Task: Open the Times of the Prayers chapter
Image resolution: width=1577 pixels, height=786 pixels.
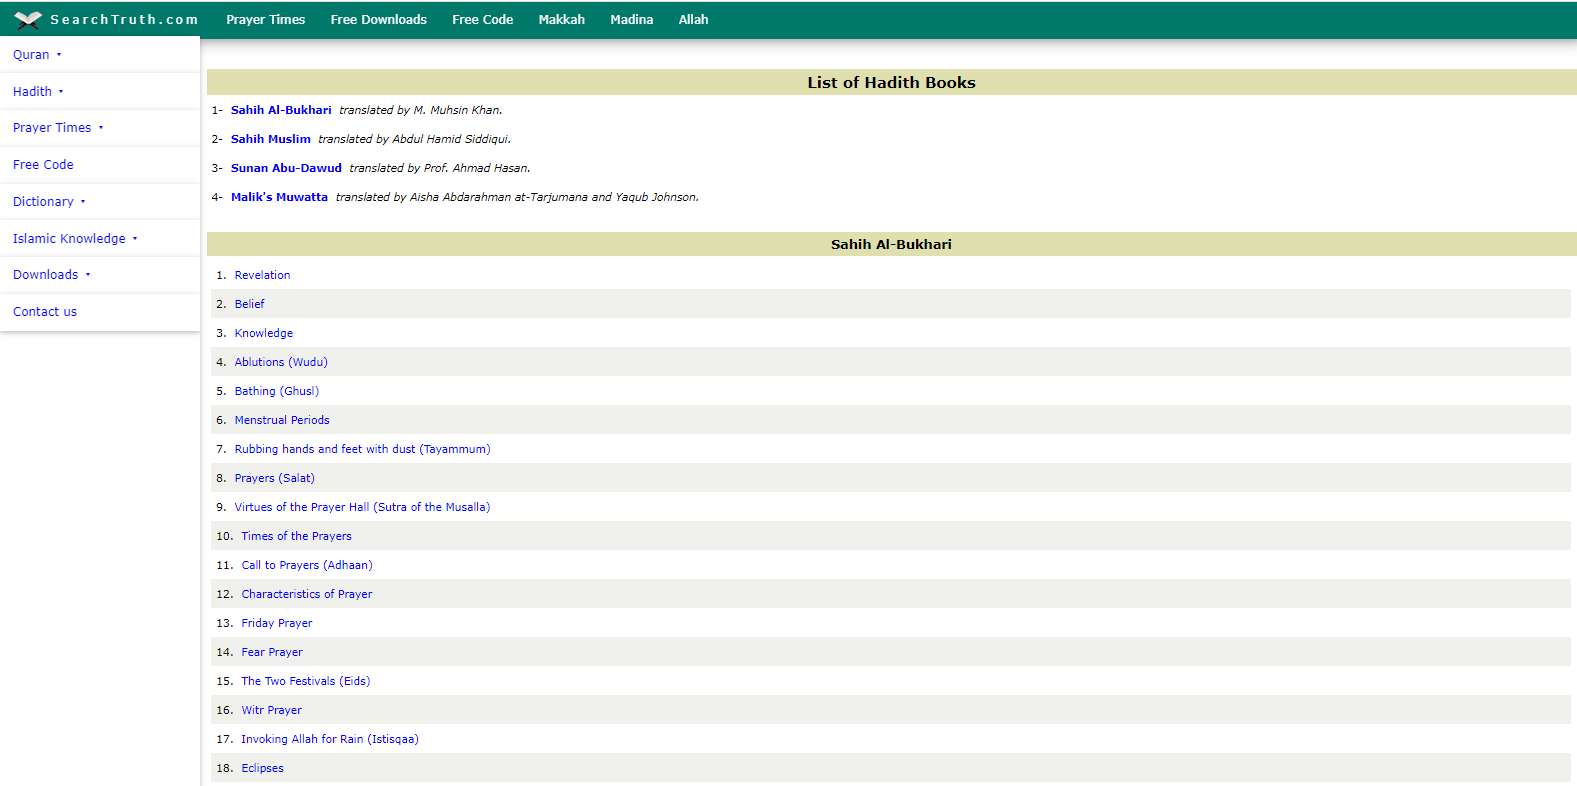Action: point(296,537)
